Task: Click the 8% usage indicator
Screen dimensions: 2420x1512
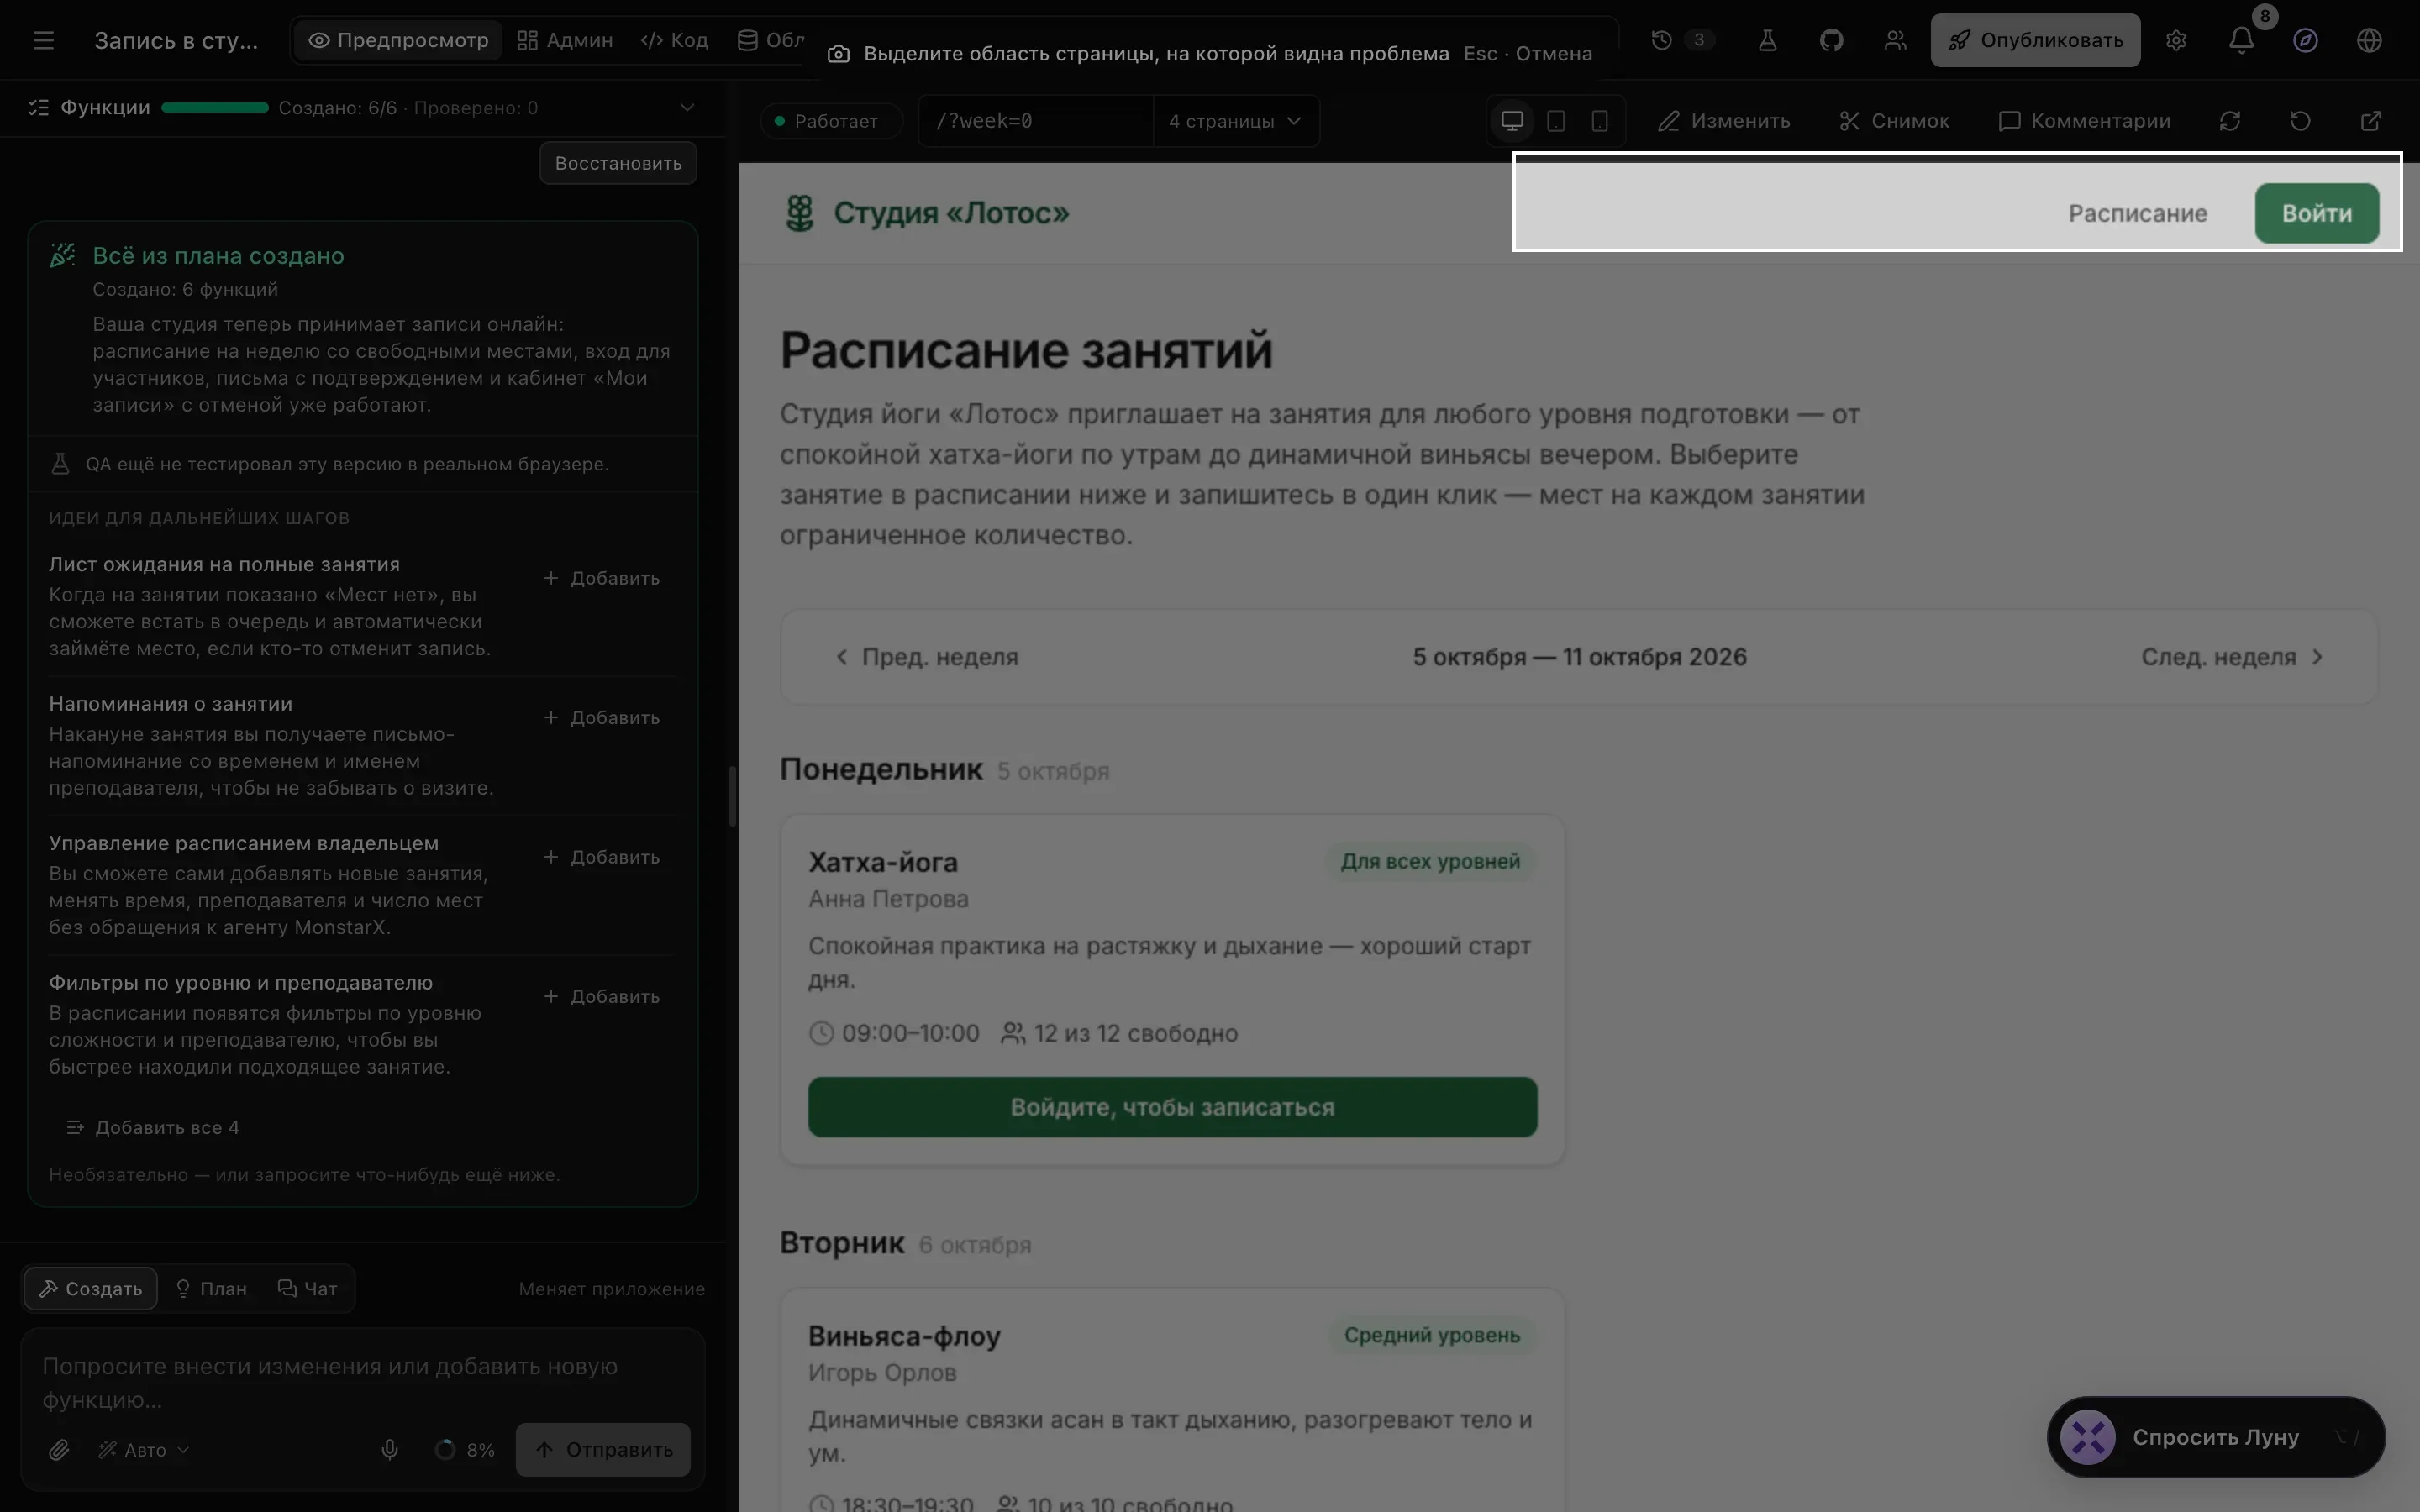Action: 465,1449
